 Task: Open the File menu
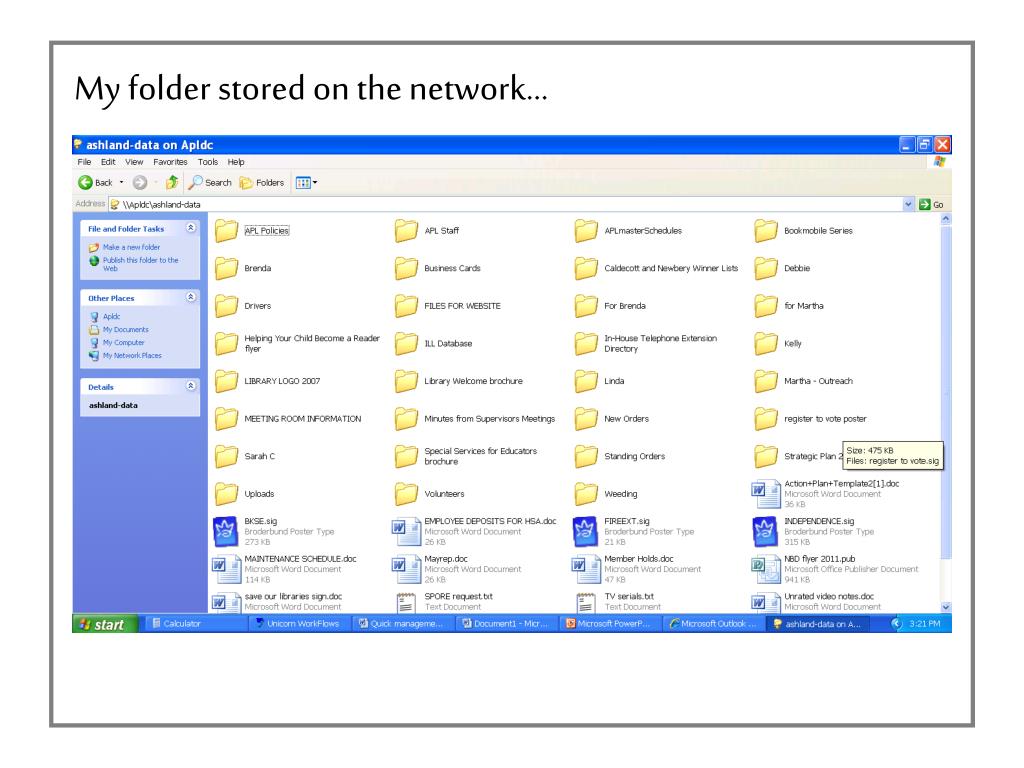(x=84, y=162)
